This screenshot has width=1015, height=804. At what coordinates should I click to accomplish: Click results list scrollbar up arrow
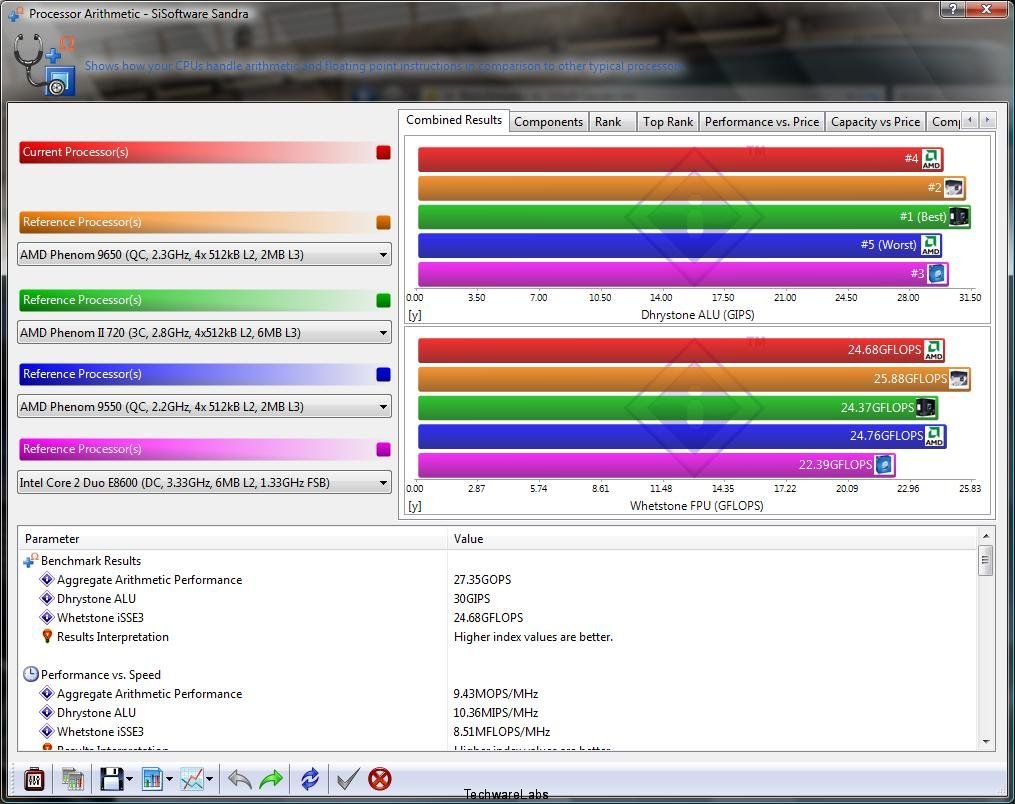pyautogui.click(x=985, y=536)
